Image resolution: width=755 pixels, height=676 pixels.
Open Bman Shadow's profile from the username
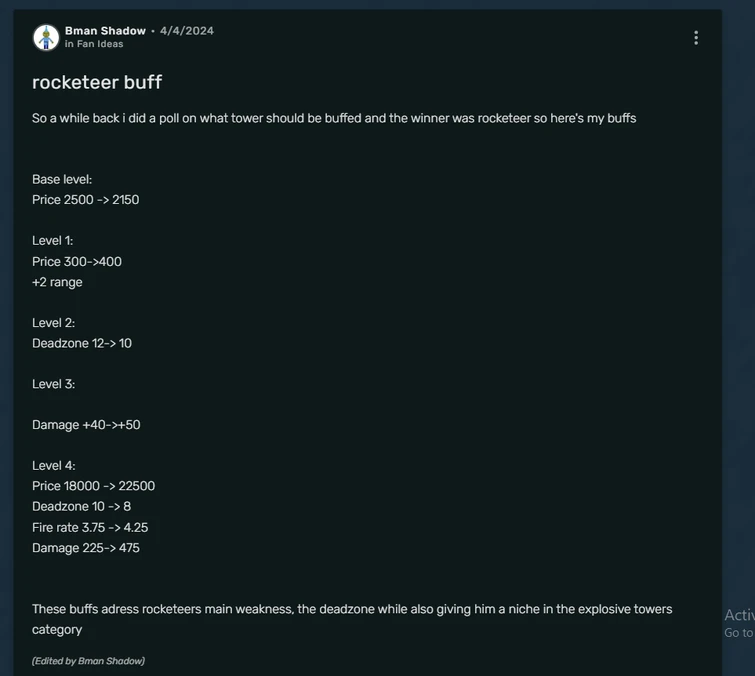(105, 31)
